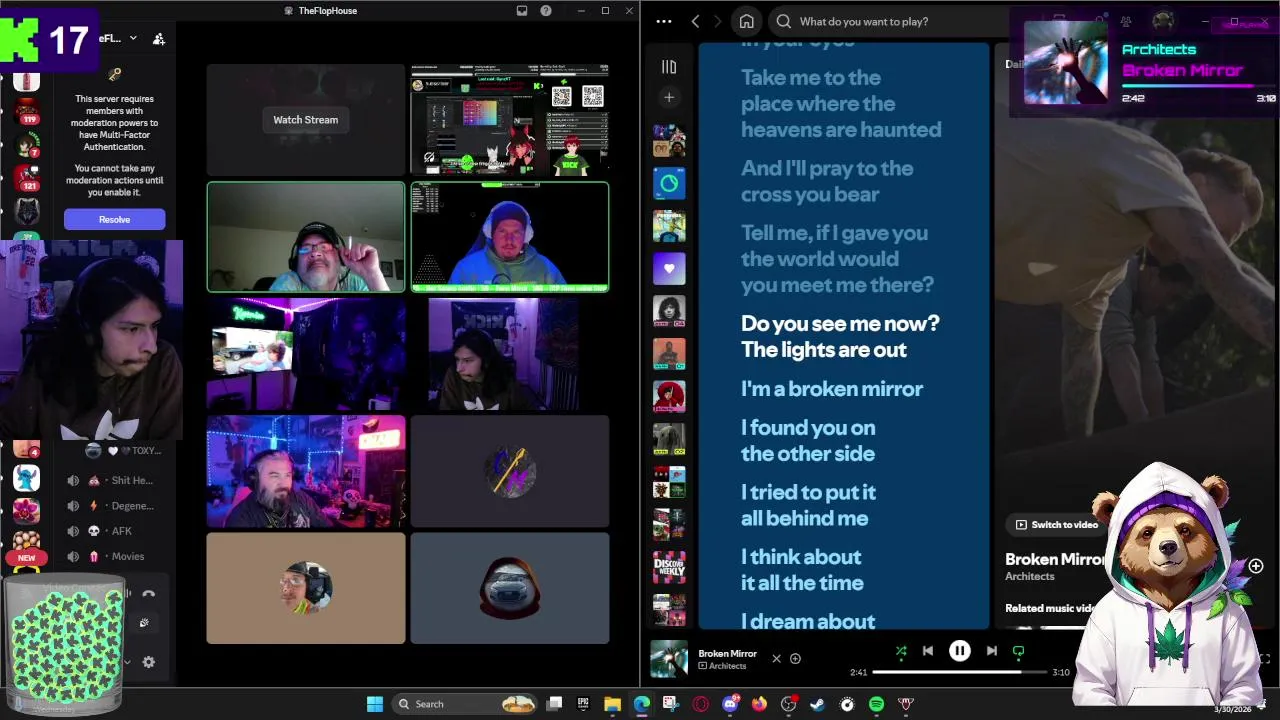Click the create playlist plus icon in Spotify sidebar
The height and width of the screenshot is (720, 1280).
click(669, 97)
